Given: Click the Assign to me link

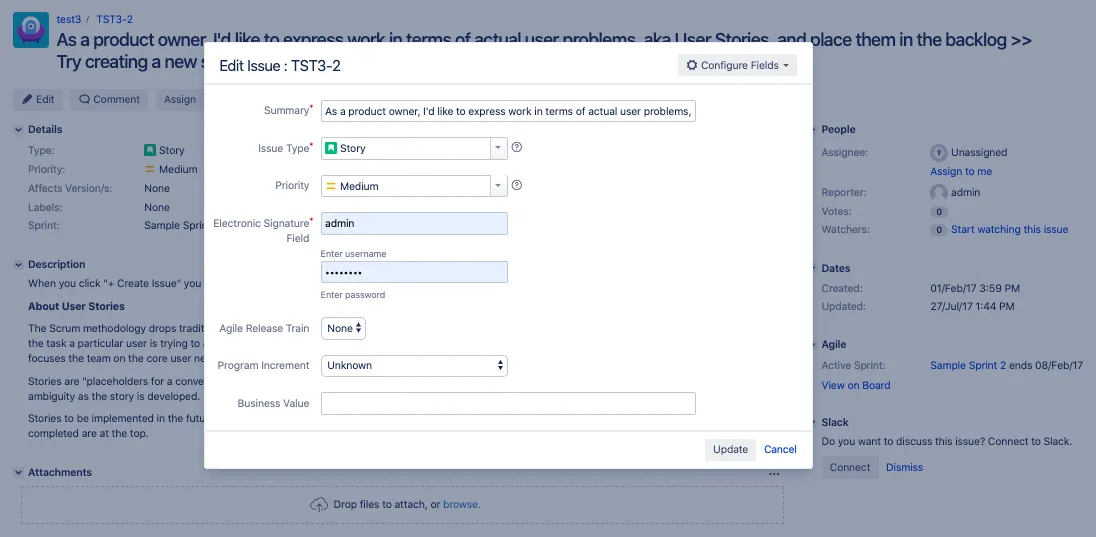Looking at the screenshot, I should [x=961, y=171].
